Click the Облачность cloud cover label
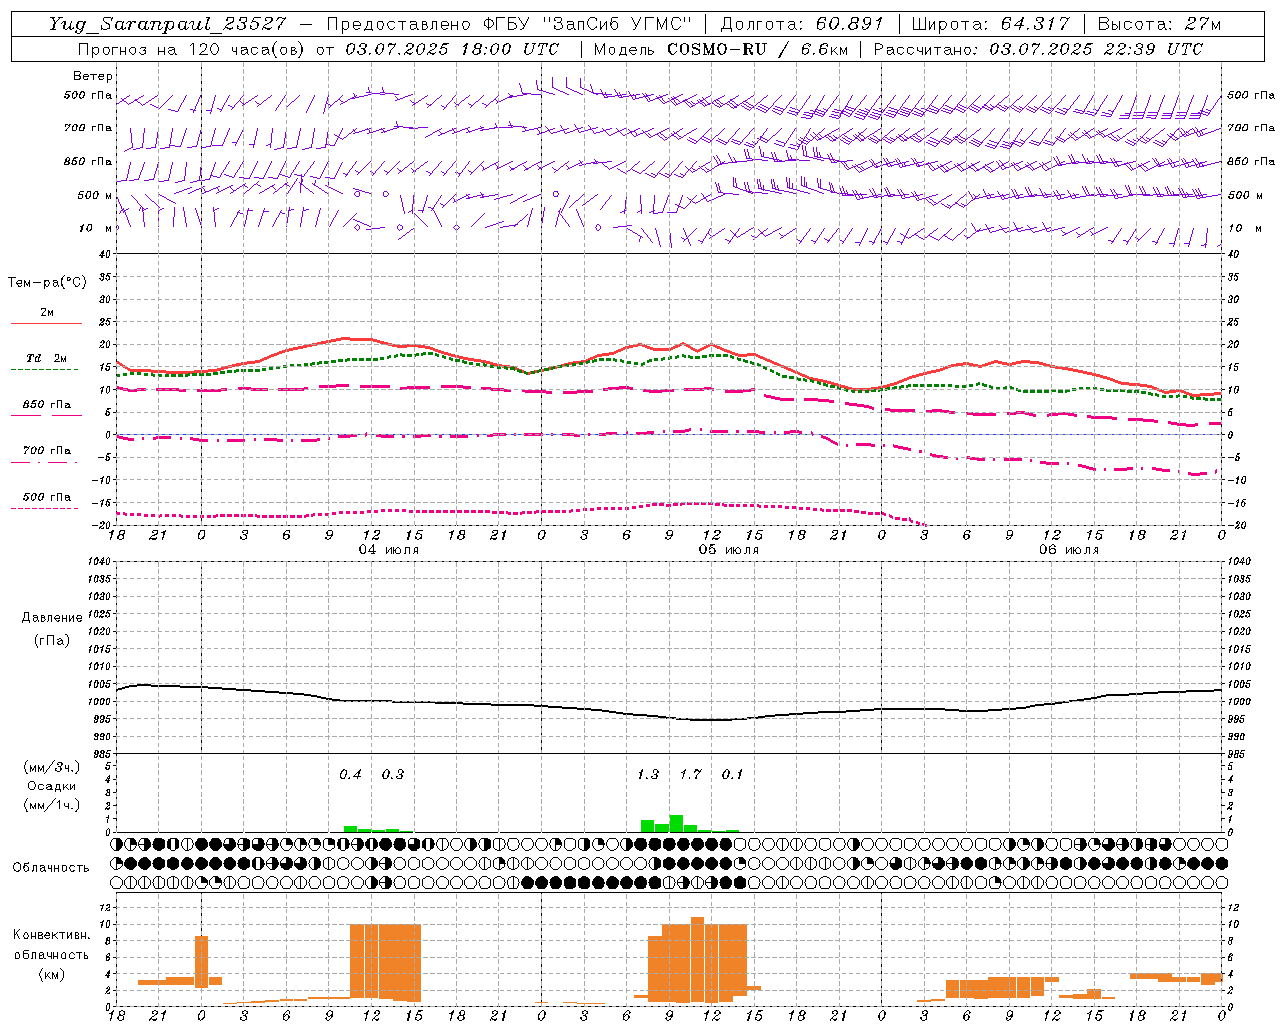 [51, 868]
